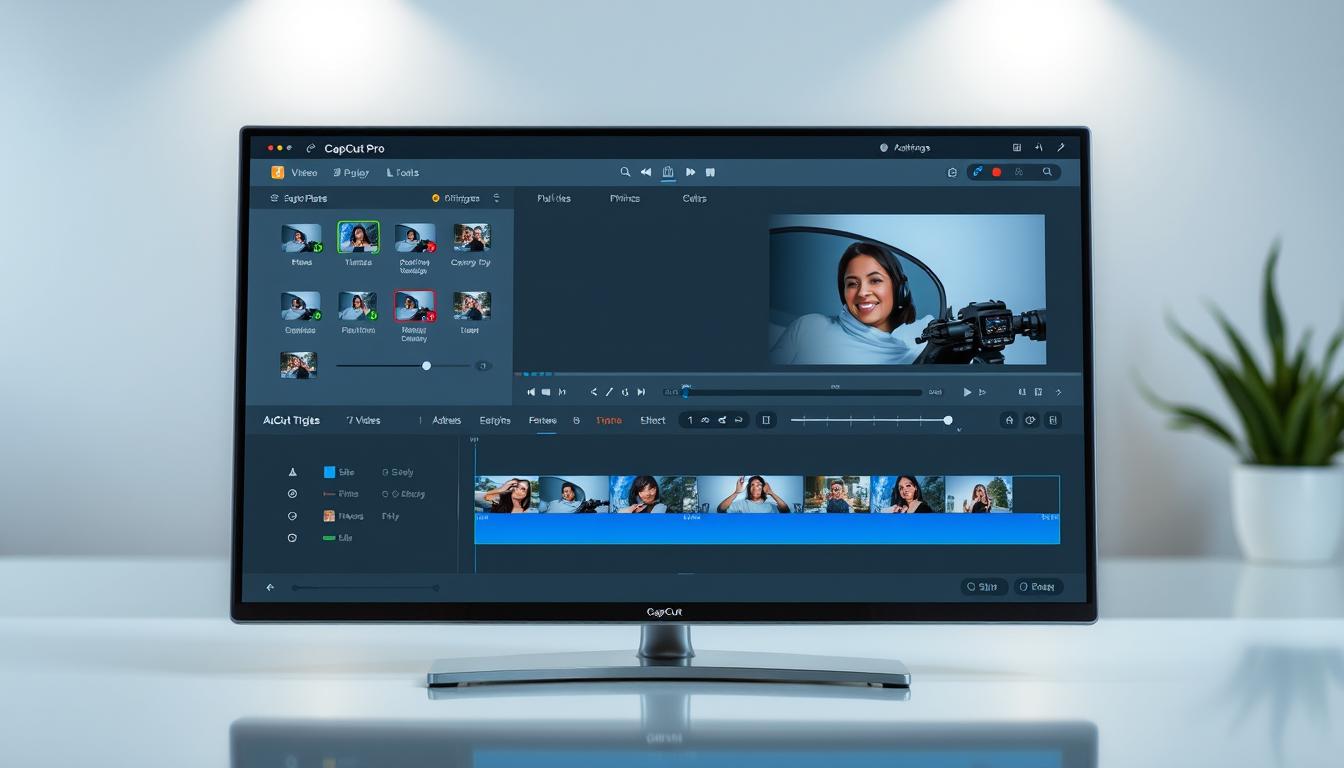Toggle the 'Seoly' option on the first track row
The width and height of the screenshot is (1344, 768).
click(397, 472)
